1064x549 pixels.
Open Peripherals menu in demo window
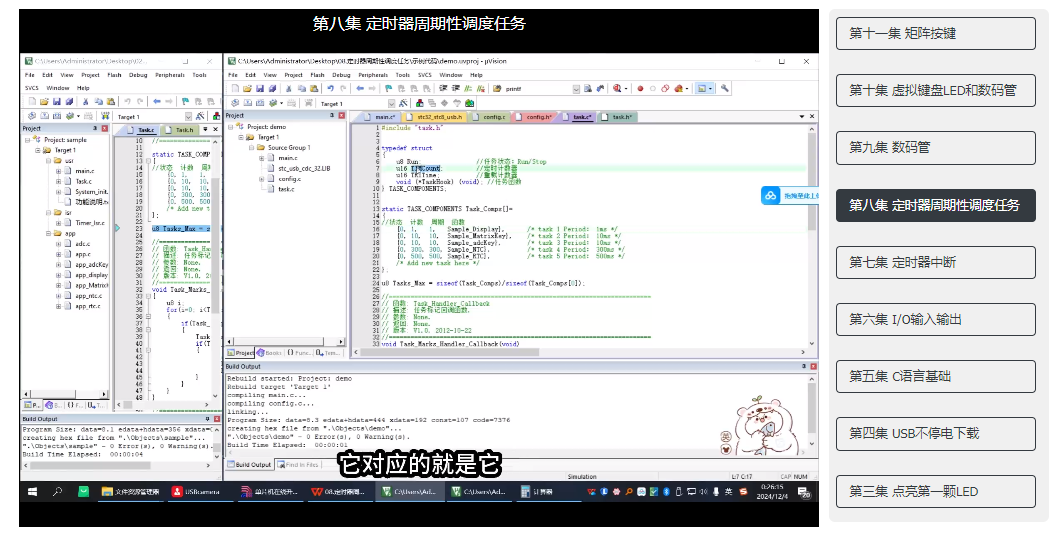[x=373, y=75]
